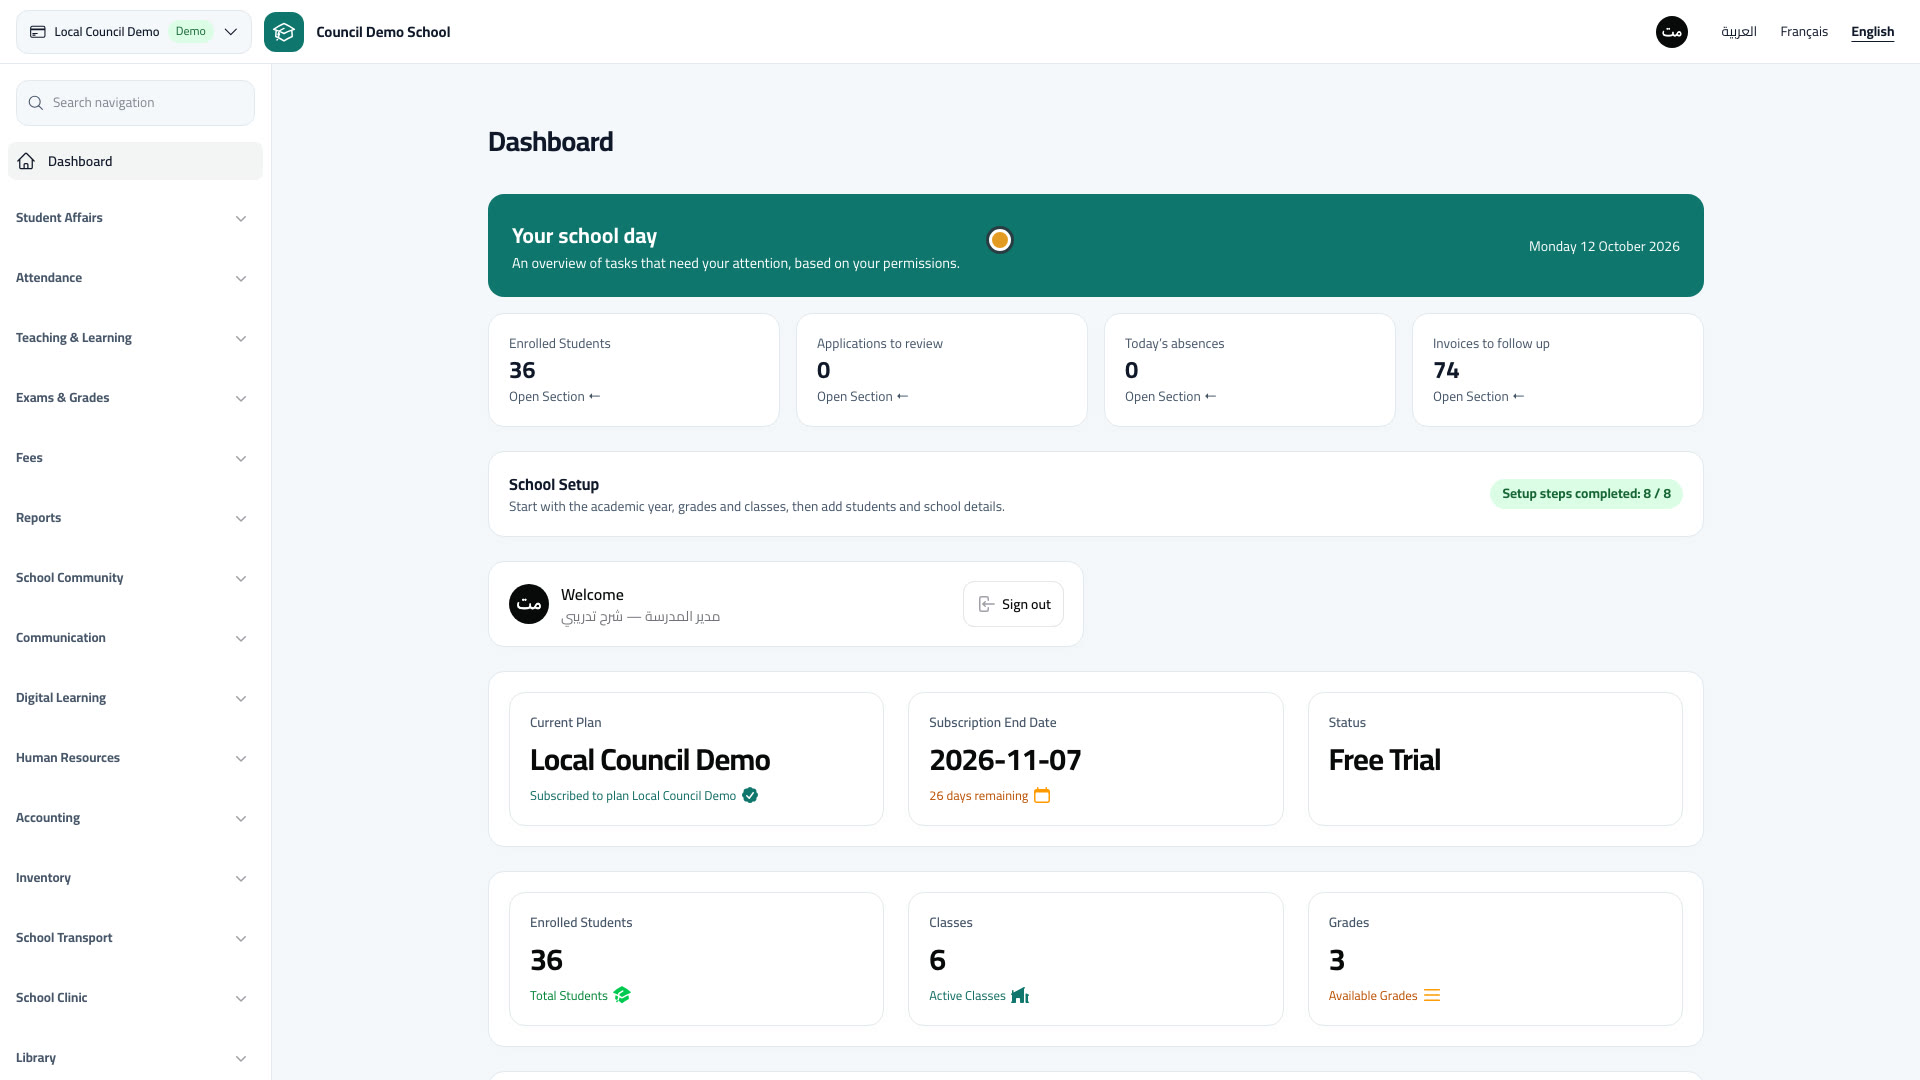This screenshot has height=1080, width=1920.
Task: Click the arrow icon under Invoices to follow up
Action: [1519, 397]
